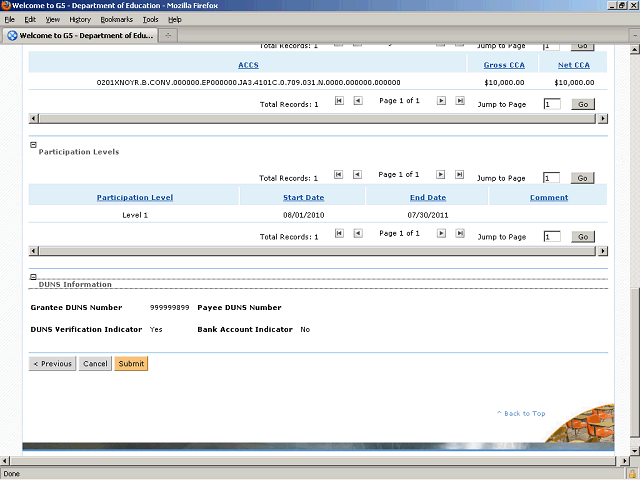Image resolution: width=640 pixels, height=480 pixels.
Task: Previous page icon above Participation Level header
Action: click(357, 175)
